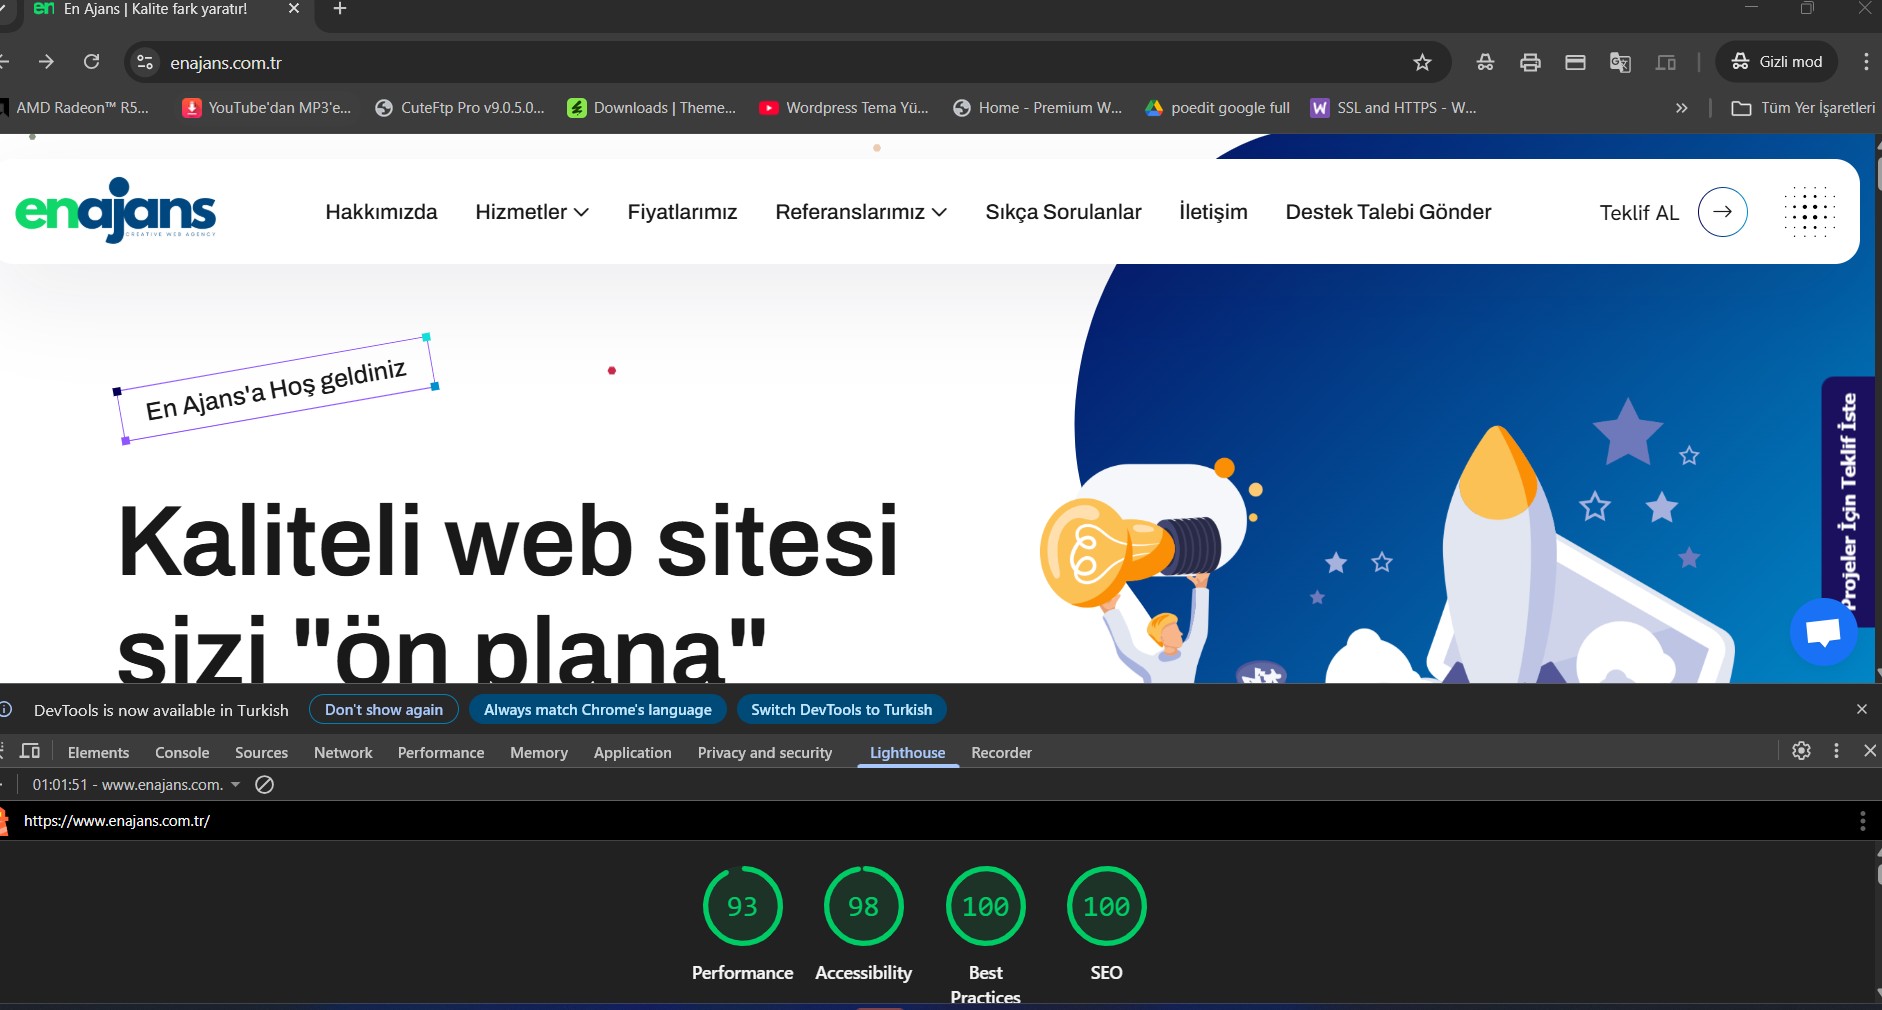Open the dotted grid menu icon
Viewport: 1882px width, 1010px height.
[x=1809, y=212]
